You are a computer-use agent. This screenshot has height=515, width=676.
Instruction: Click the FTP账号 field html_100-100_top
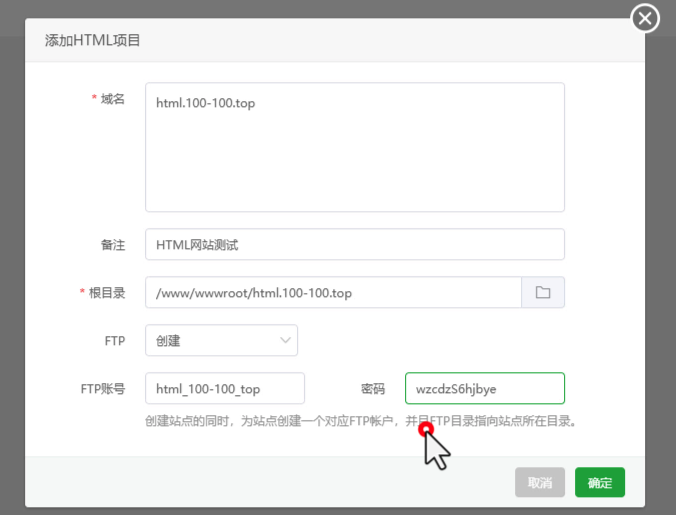[225, 388]
